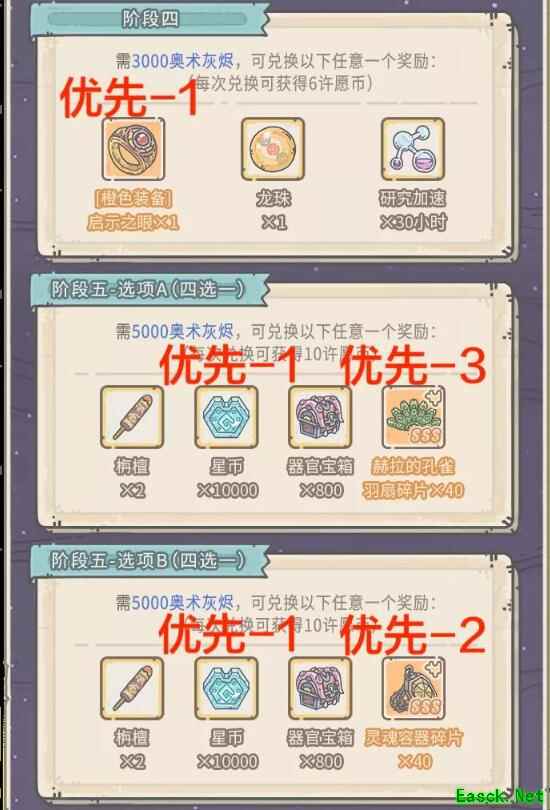Screen dimensions: 550x810
Task: Choose 星币 ×10000 icon in 选项B
Action: point(226,688)
